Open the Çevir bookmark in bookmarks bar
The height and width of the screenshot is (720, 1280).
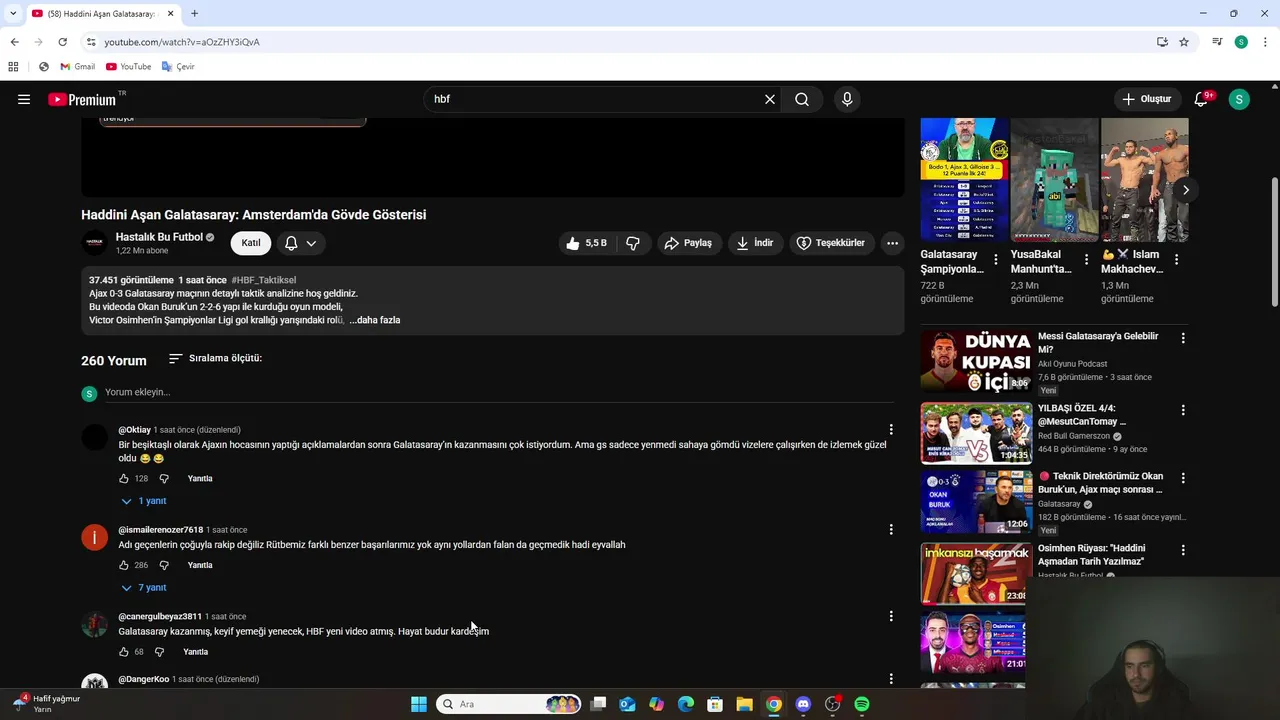coord(178,67)
